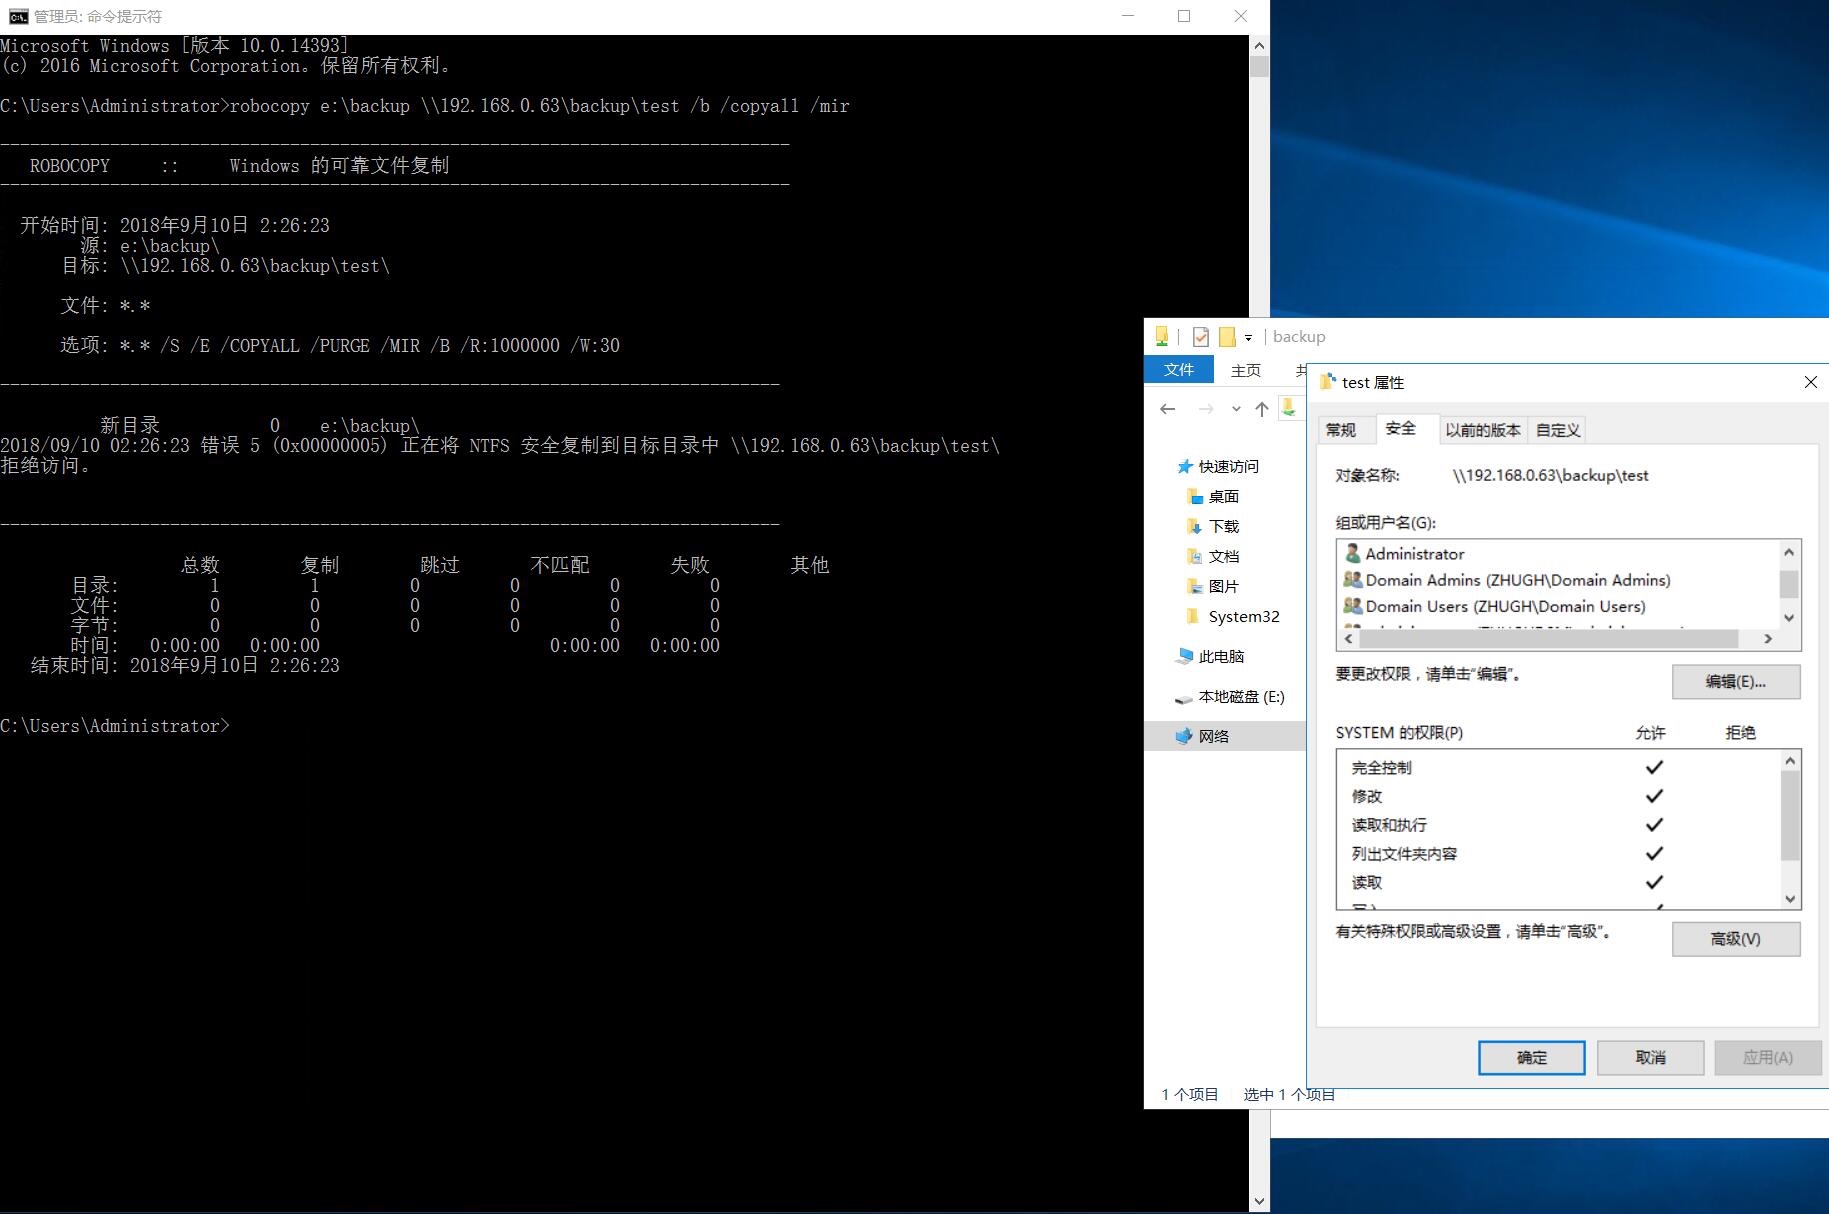1829x1214 pixels.
Task: Click 读取和执行 allow checkmark
Action: [x=1654, y=825]
